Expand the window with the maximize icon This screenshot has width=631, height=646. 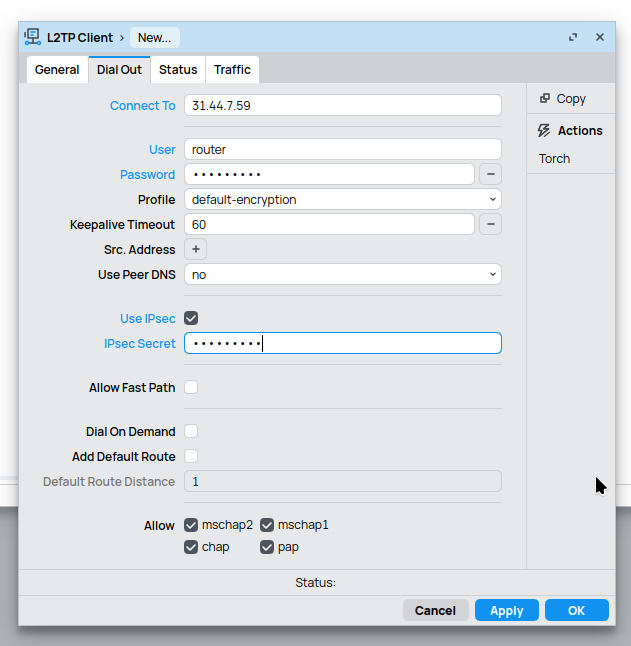pos(573,37)
